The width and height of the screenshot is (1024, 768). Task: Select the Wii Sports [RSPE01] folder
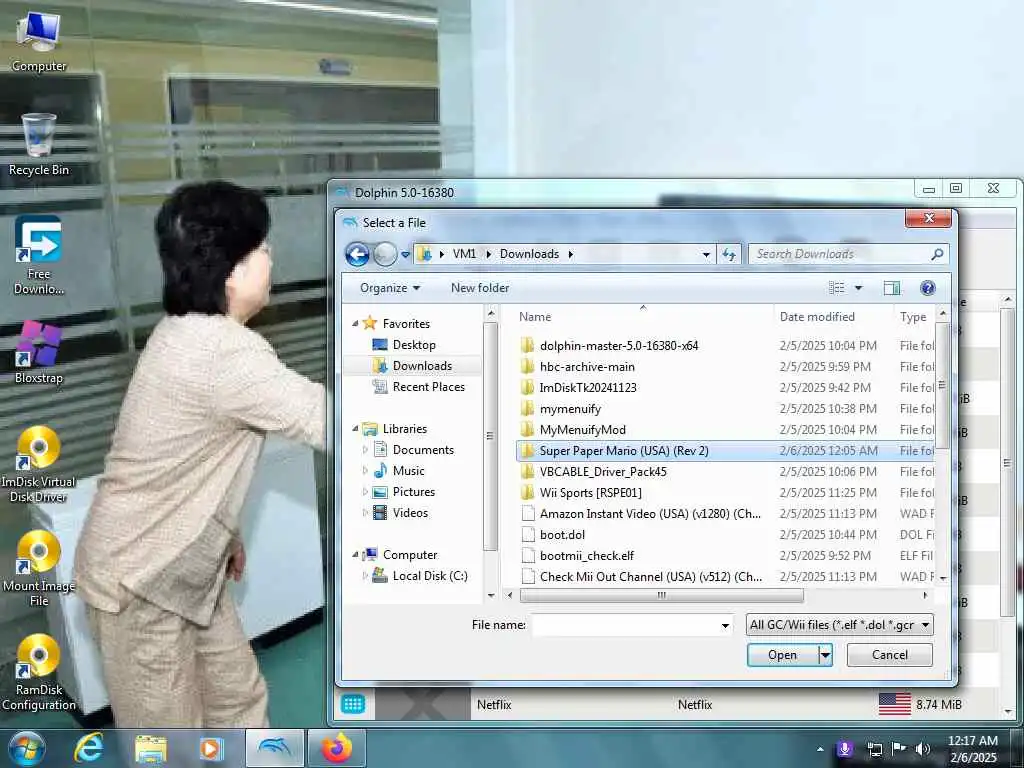point(725,492)
